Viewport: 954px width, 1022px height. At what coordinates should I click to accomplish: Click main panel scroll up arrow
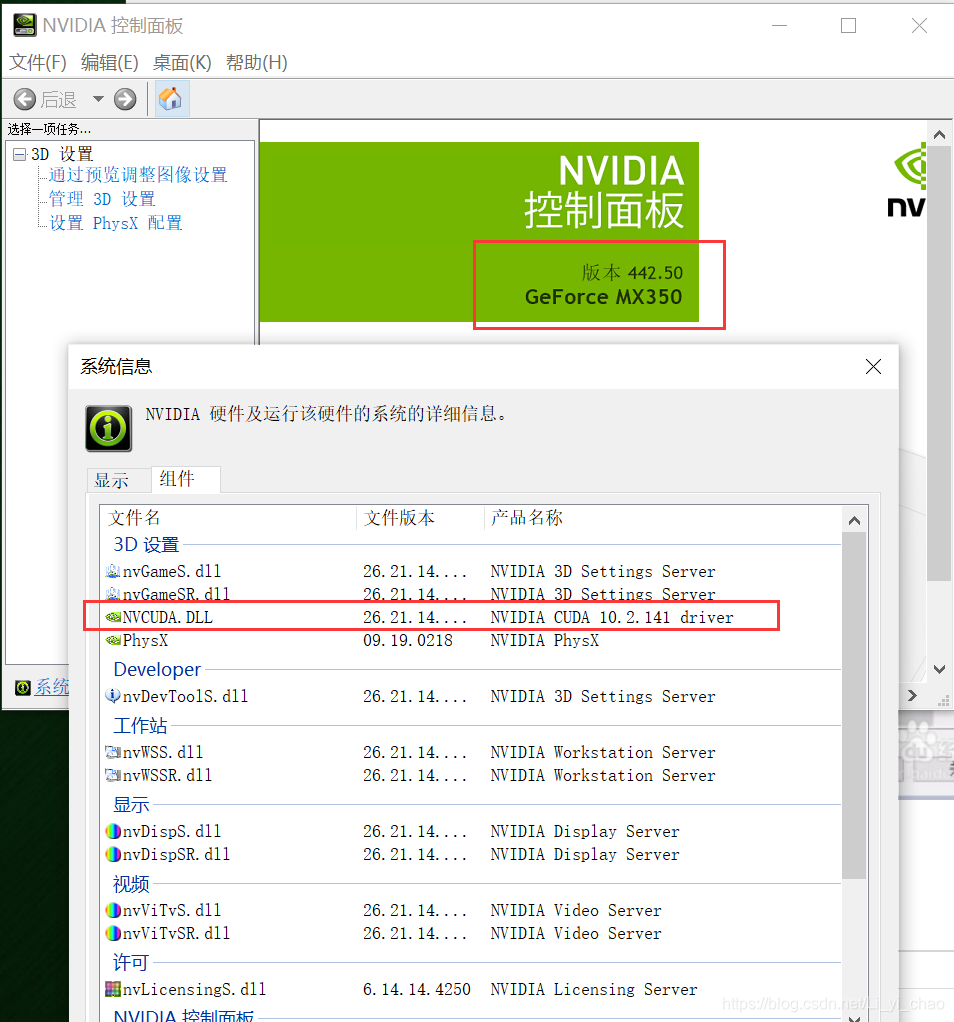pos(939,135)
